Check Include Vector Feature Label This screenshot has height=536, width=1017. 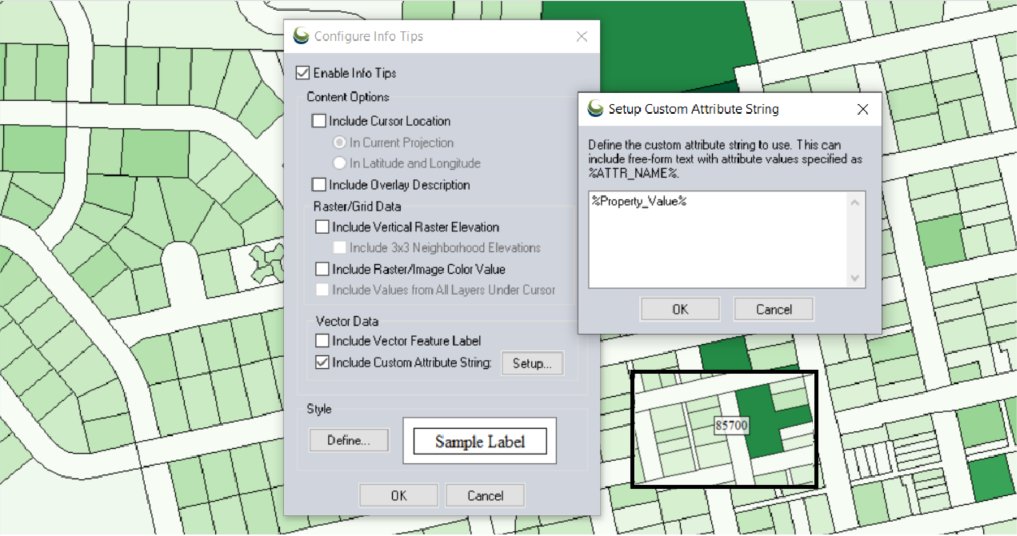(x=322, y=340)
